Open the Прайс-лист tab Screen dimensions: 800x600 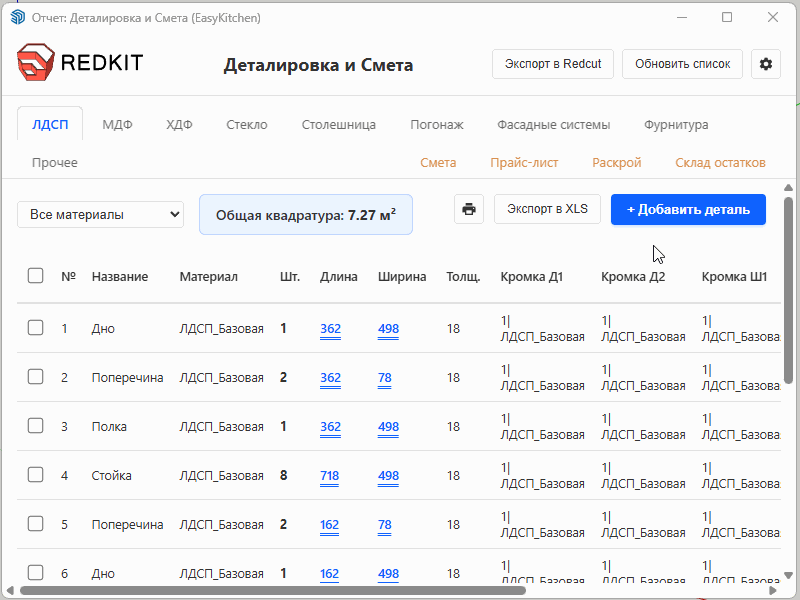pyautogui.click(x=524, y=163)
